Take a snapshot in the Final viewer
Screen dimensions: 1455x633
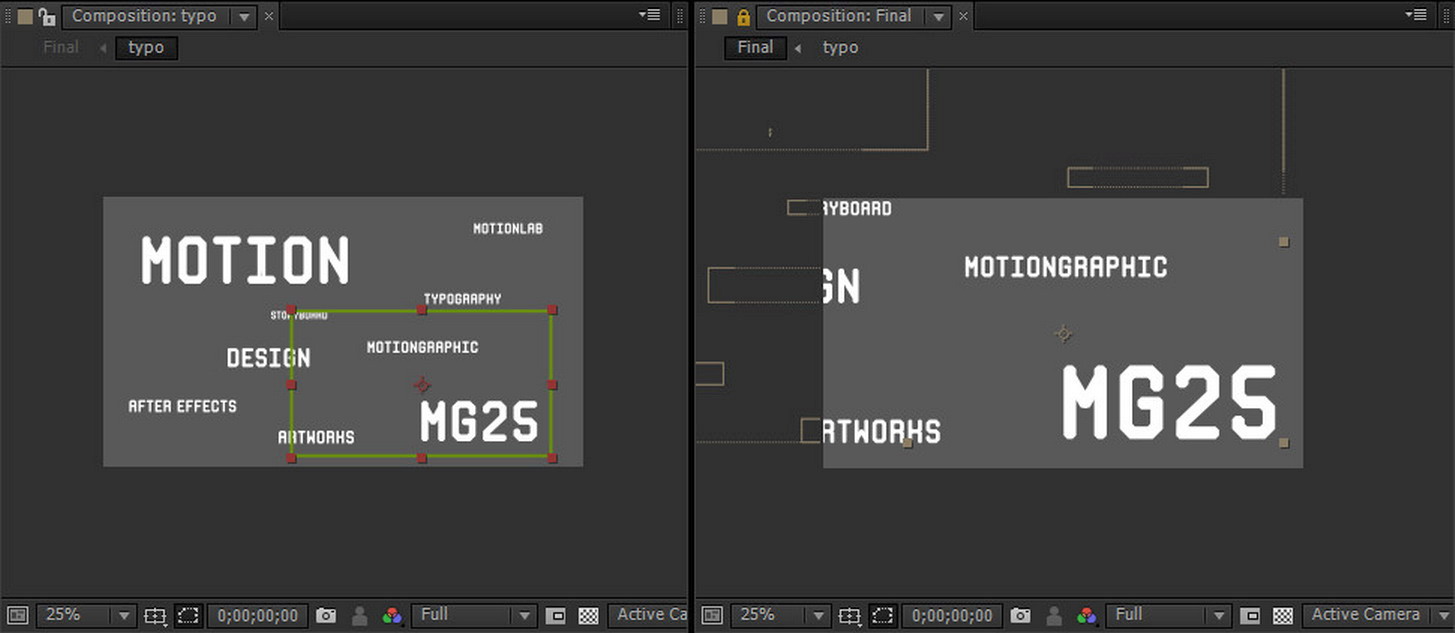pos(1020,616)
